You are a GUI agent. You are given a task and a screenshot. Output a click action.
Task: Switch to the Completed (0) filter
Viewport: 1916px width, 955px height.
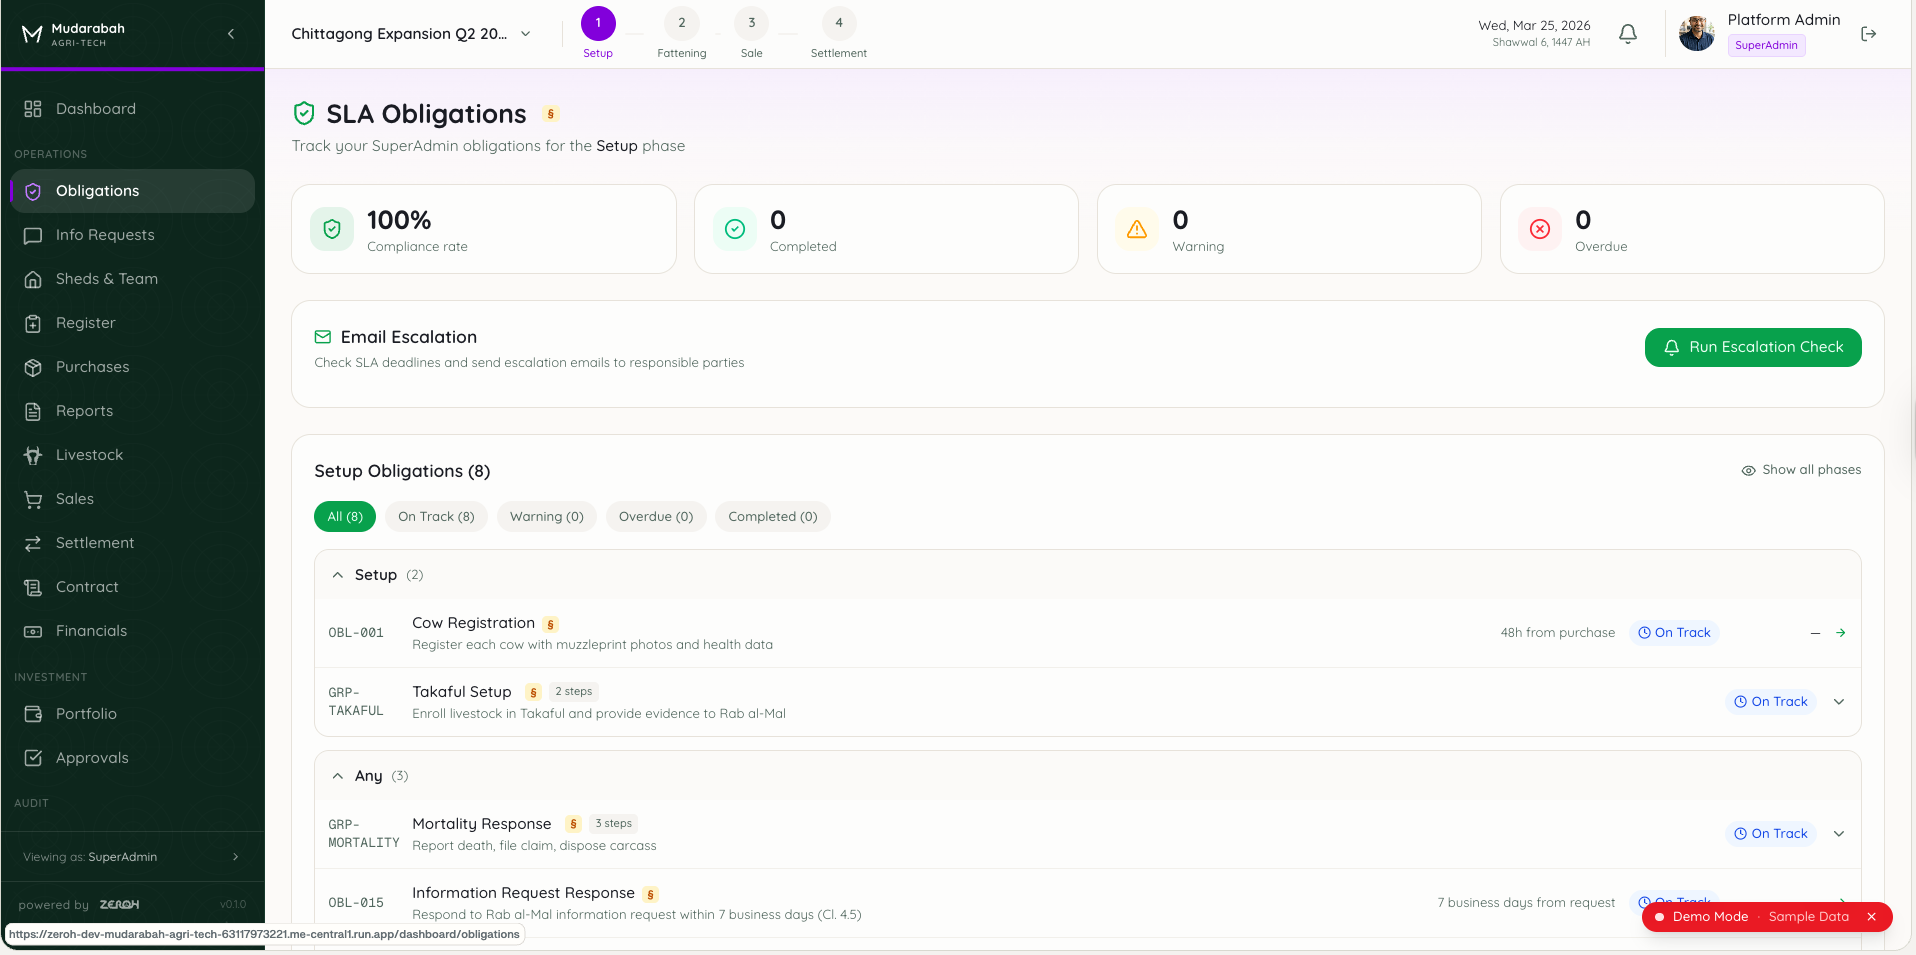(x=772, y=516)
